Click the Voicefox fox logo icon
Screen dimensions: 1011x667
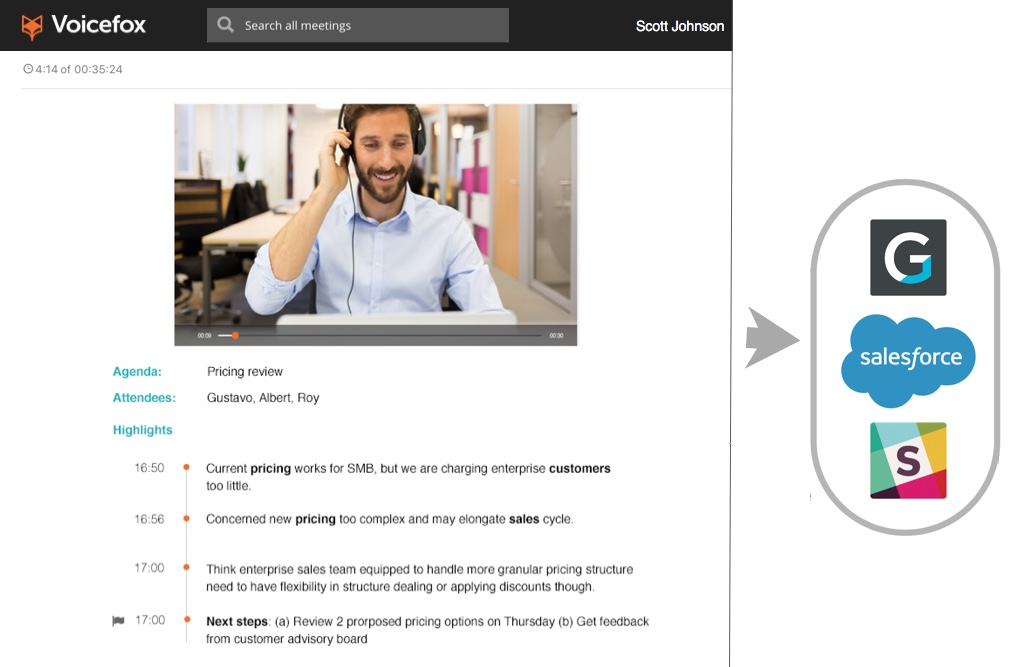(32, 26)
